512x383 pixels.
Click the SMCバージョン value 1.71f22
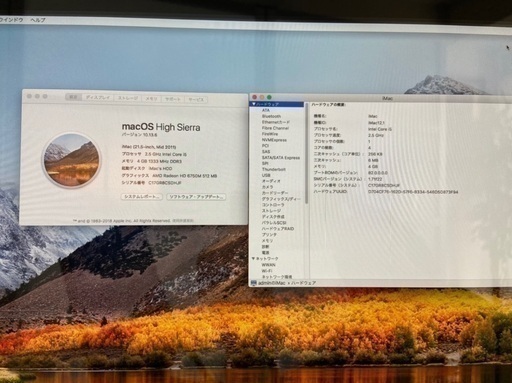tap(375, 179)
